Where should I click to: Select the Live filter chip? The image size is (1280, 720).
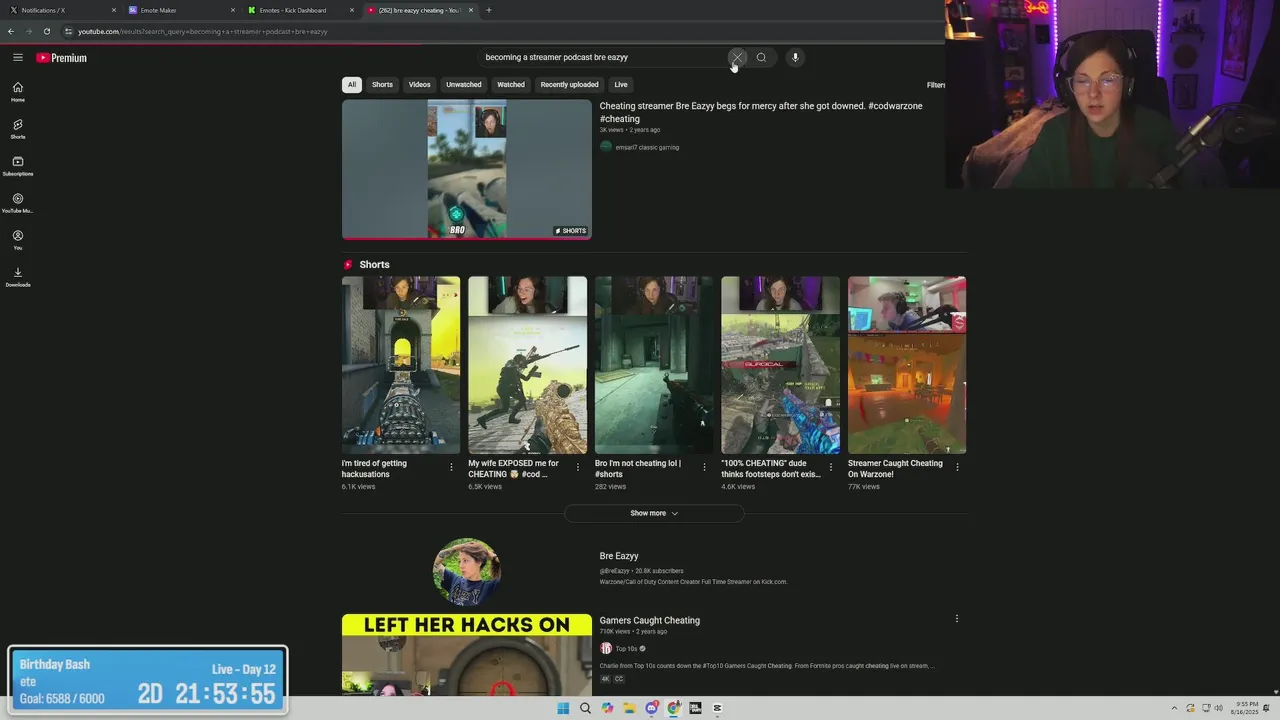pyautogui.click(x=621, y=85)
